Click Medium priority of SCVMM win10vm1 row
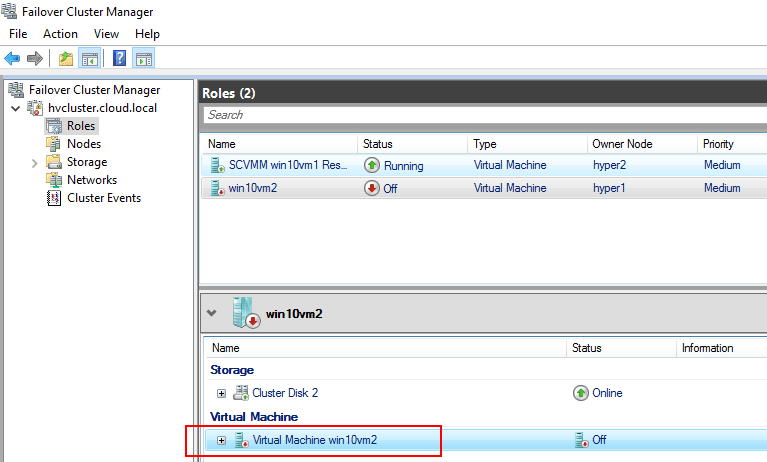The image size is (767, 462). [x=722, y=165]
